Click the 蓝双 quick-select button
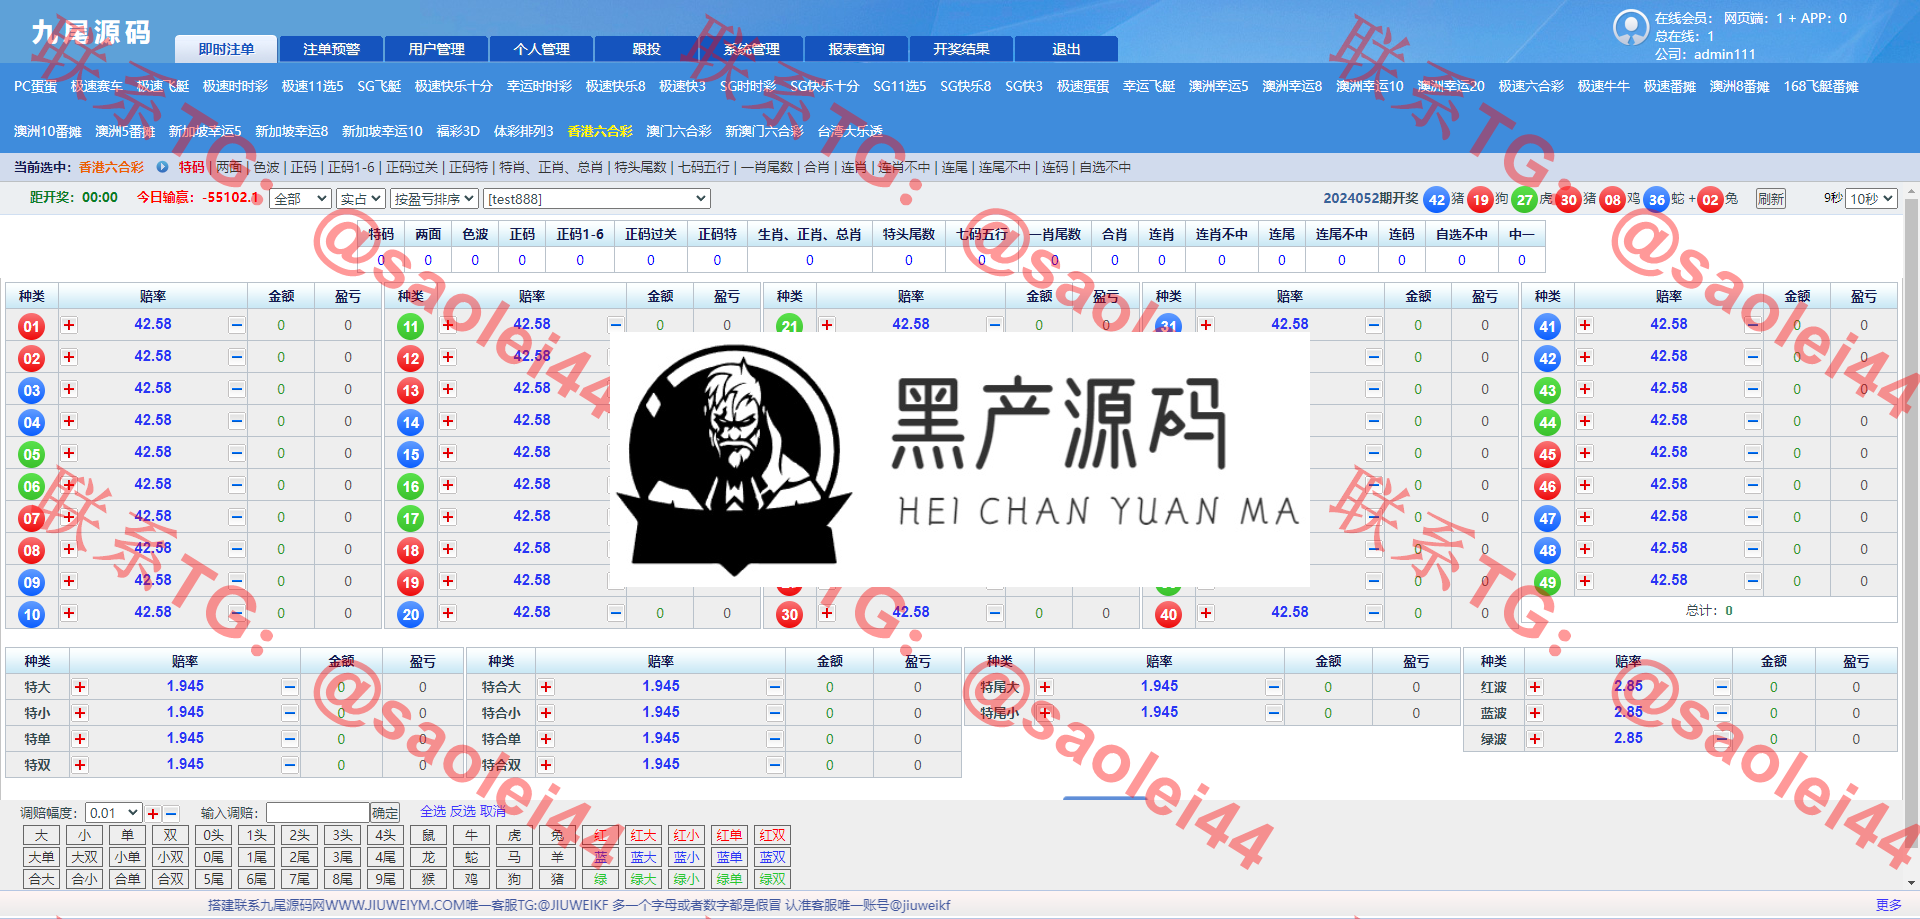This screenshot has height=919, width=1920. click(x=772, y=857)
